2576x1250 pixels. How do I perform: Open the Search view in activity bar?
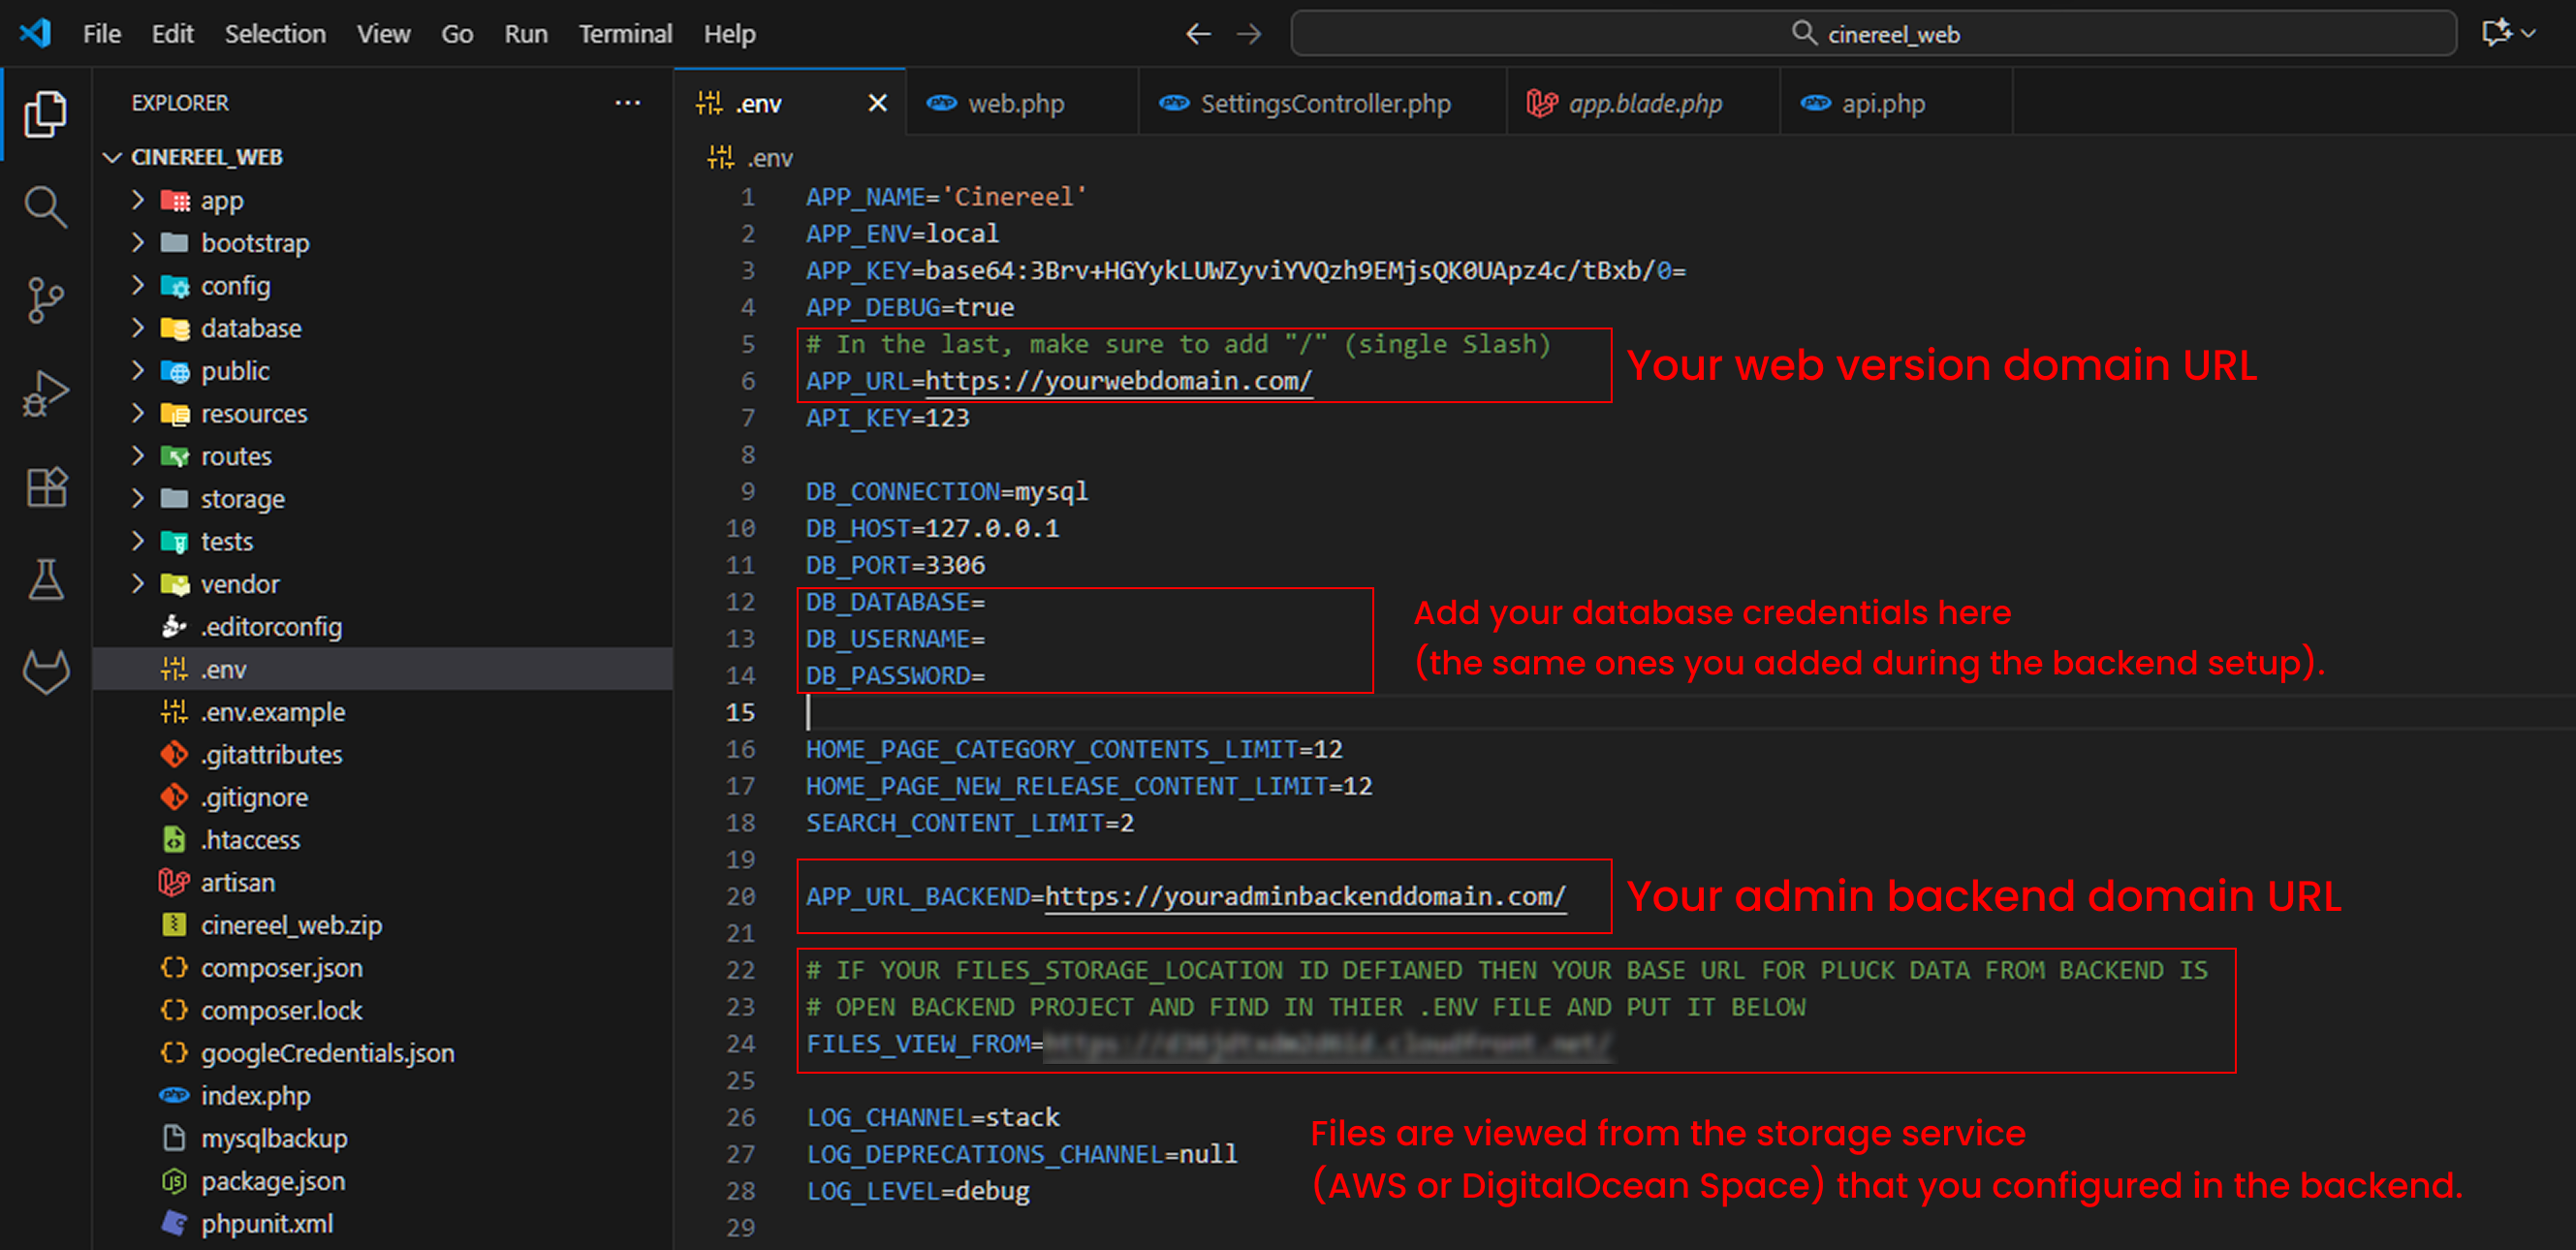pos(45,207)
